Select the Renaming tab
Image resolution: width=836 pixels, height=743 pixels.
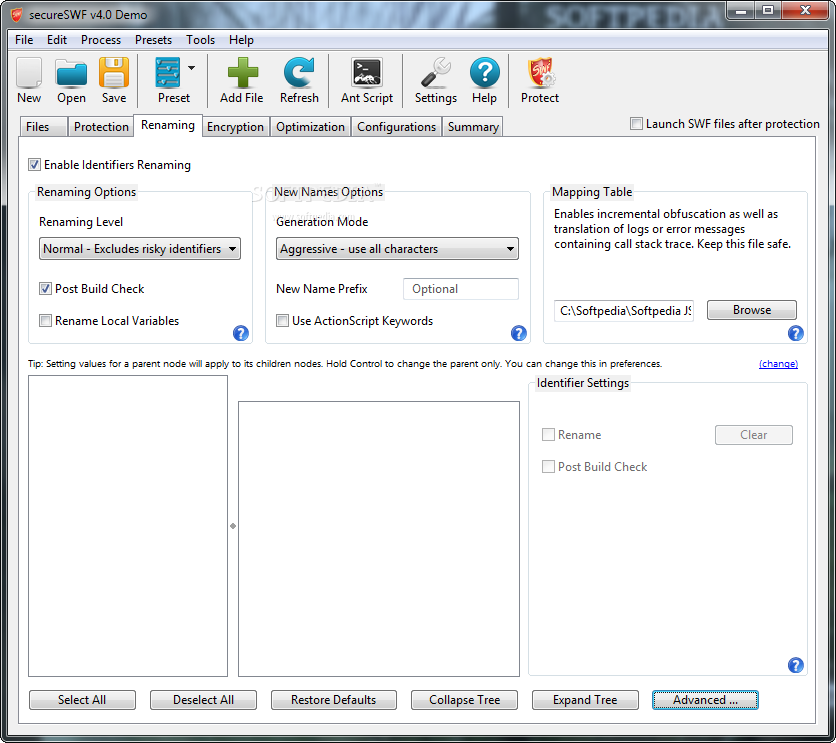point(168,125)
